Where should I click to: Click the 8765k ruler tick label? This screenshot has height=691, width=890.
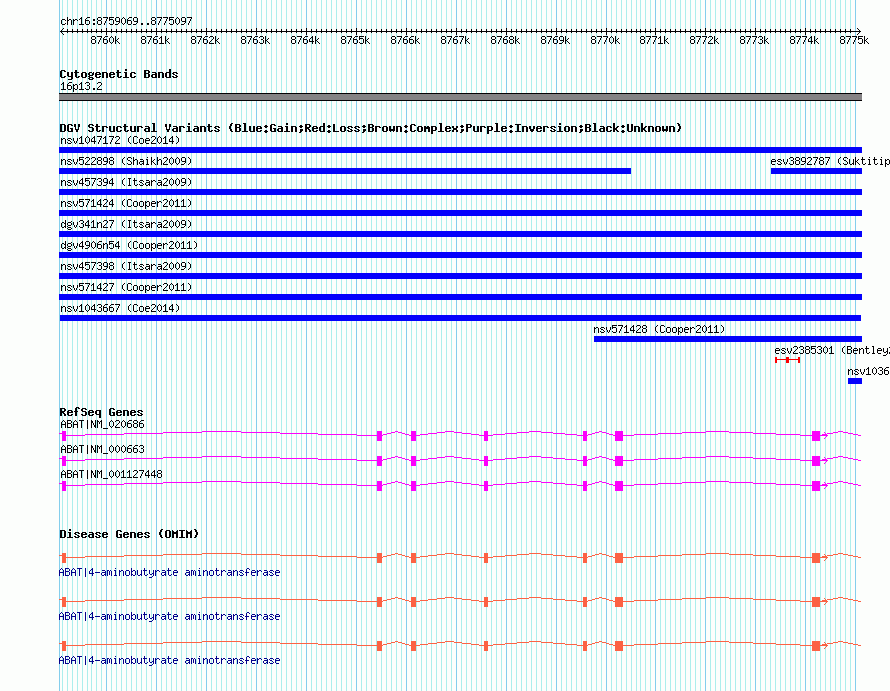[x=355, y=40]
